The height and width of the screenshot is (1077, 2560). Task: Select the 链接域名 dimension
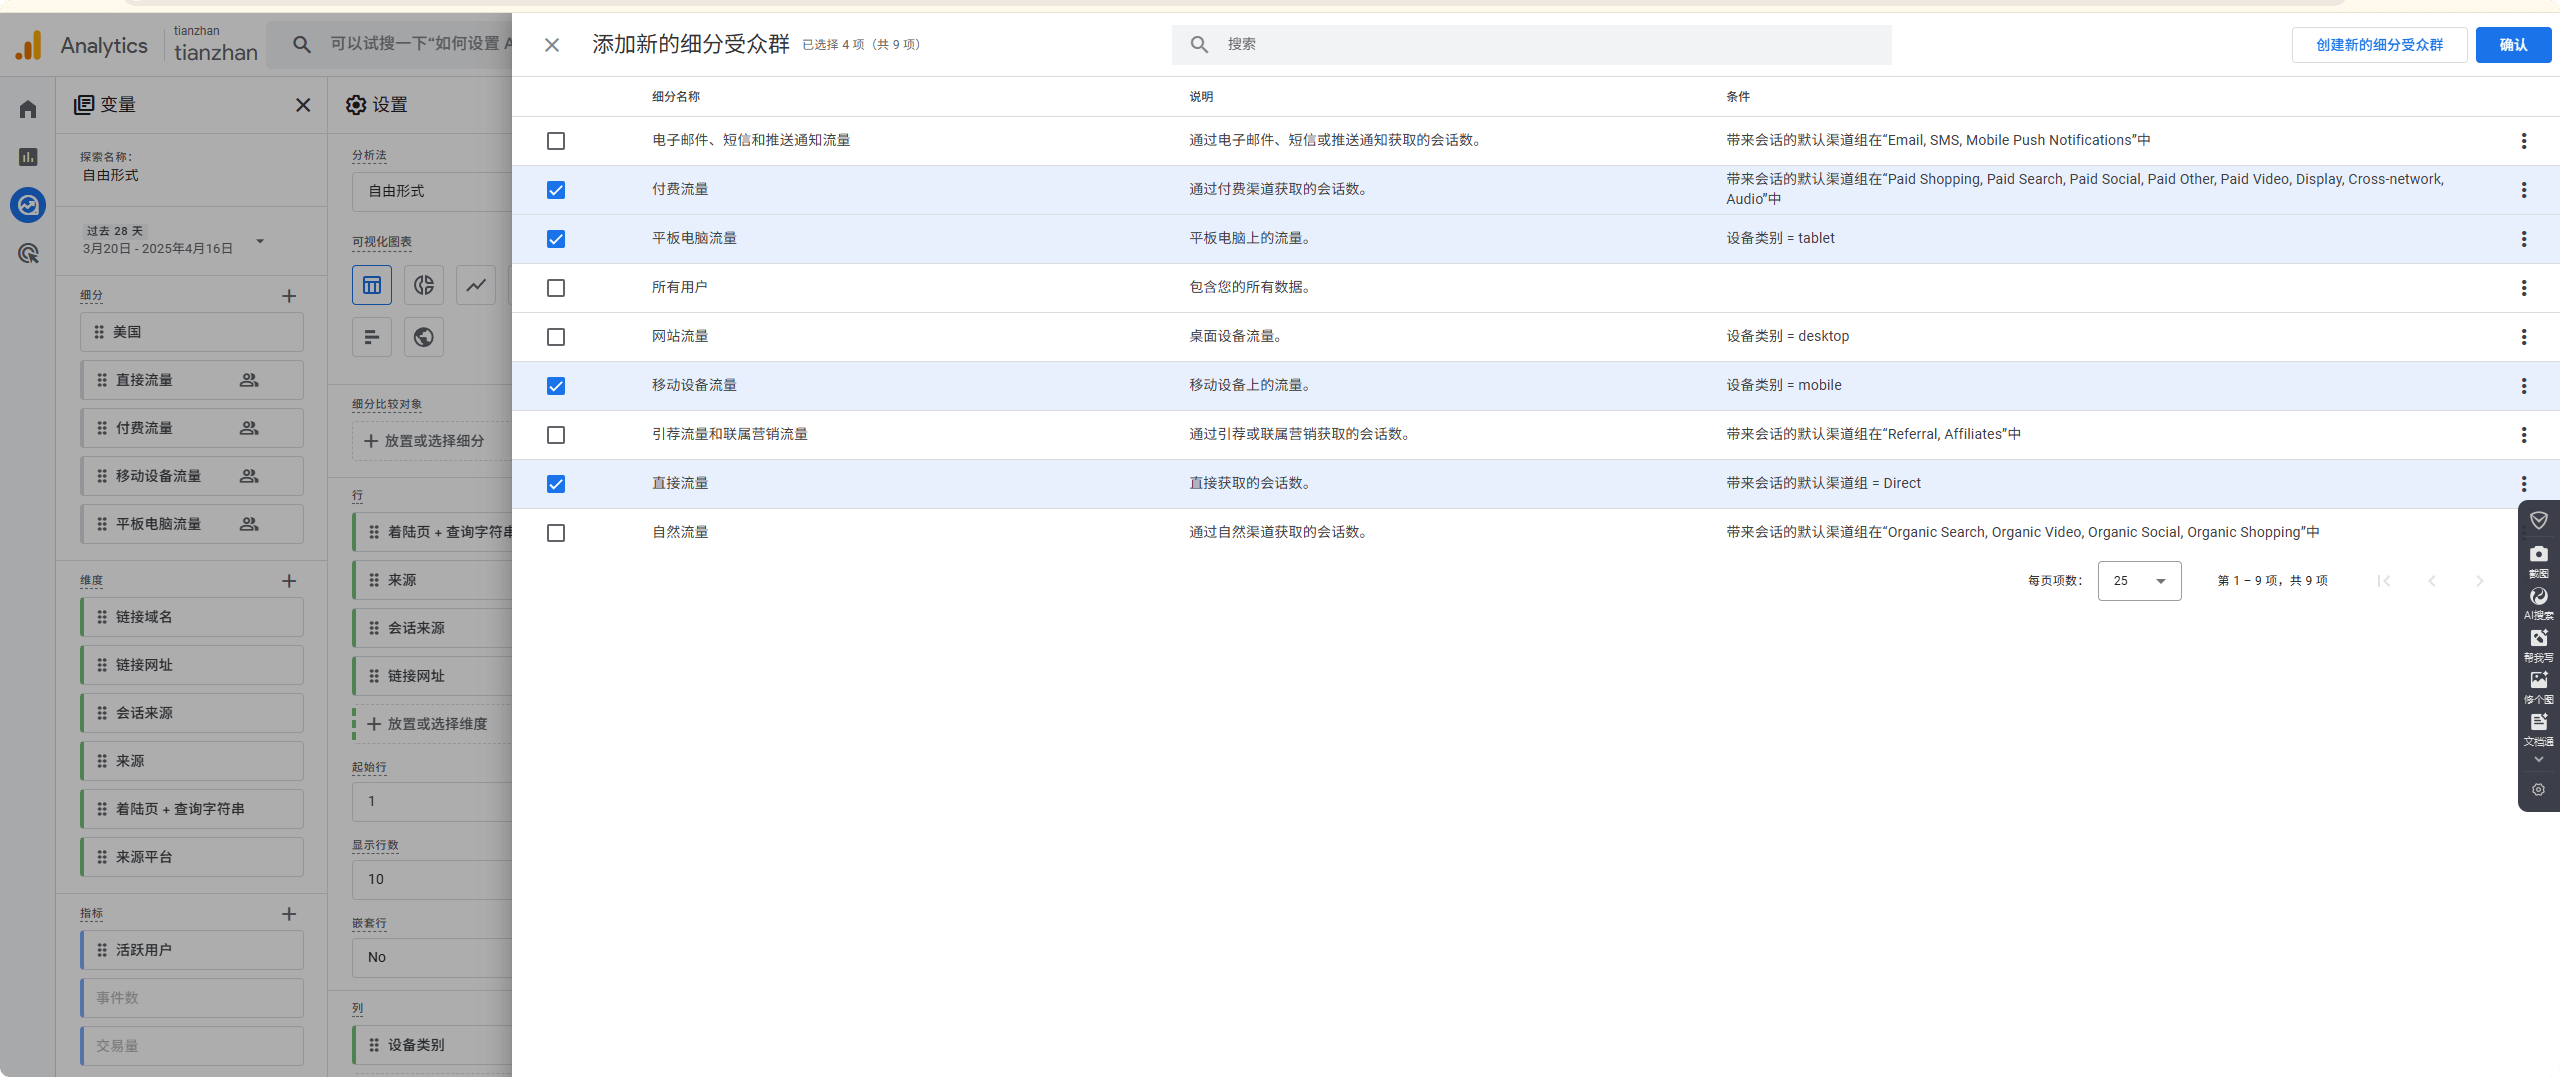[192, 617]
